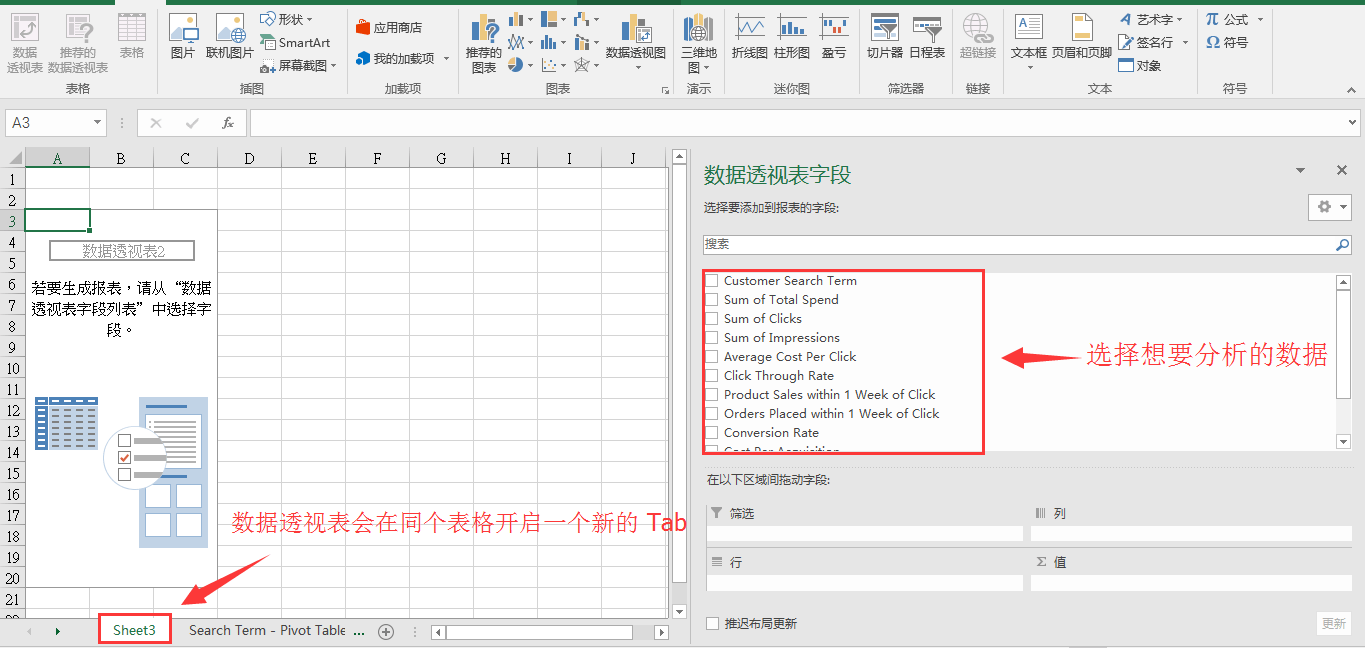Screen dimensions: 1365x648
Task: Insert a 折线图 sparkline
Action: click(x=749, y=36)
